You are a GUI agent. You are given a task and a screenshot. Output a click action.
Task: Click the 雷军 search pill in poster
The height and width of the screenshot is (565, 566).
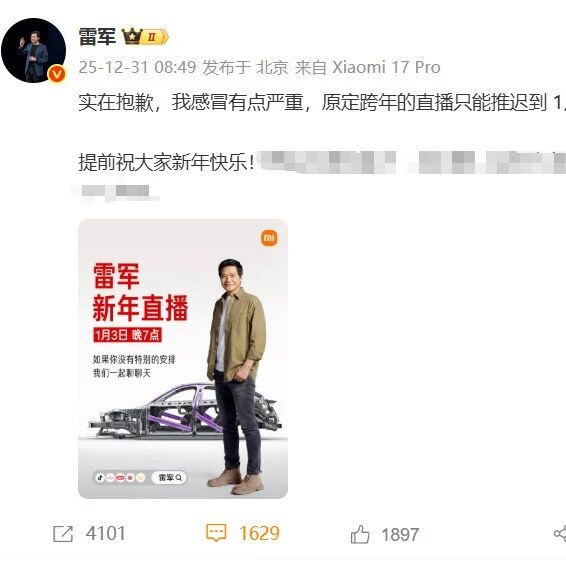tap(169, 478)
